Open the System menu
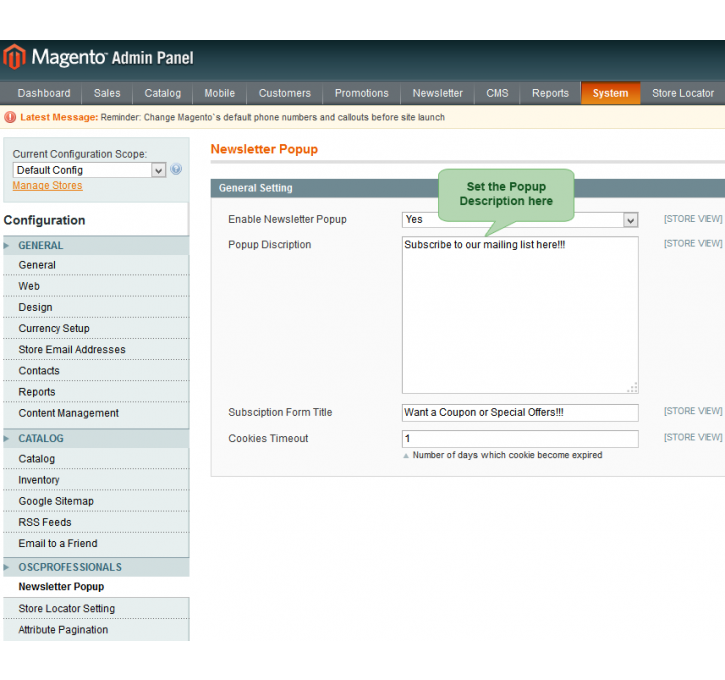725x680 pixels. [610, 93]
